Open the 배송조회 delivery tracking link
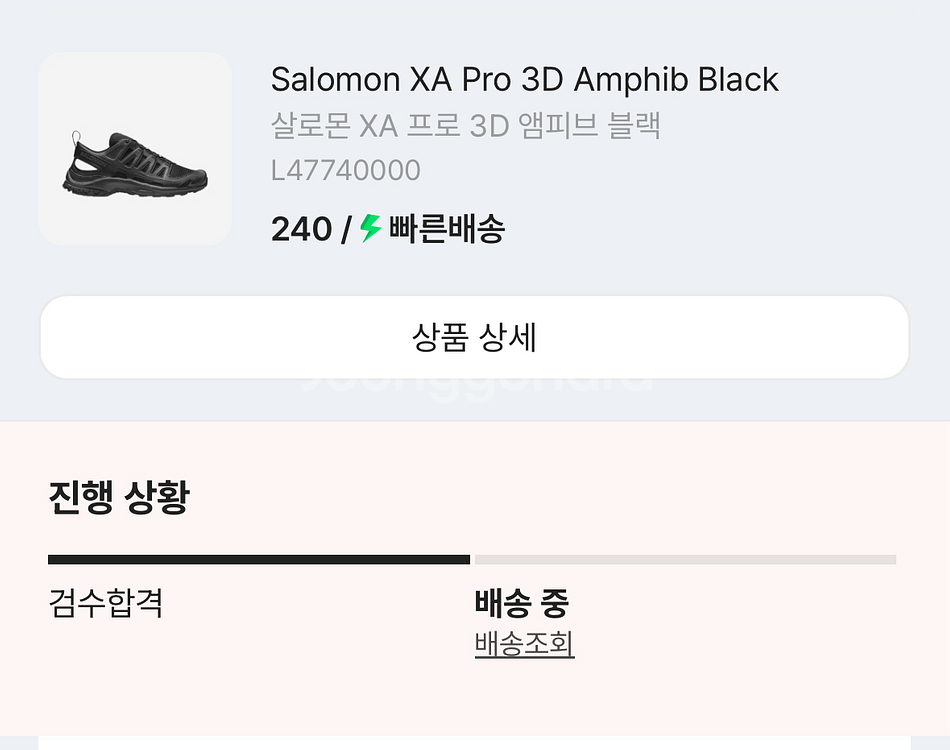Screen dimensions: 950x750 point(524,644)
